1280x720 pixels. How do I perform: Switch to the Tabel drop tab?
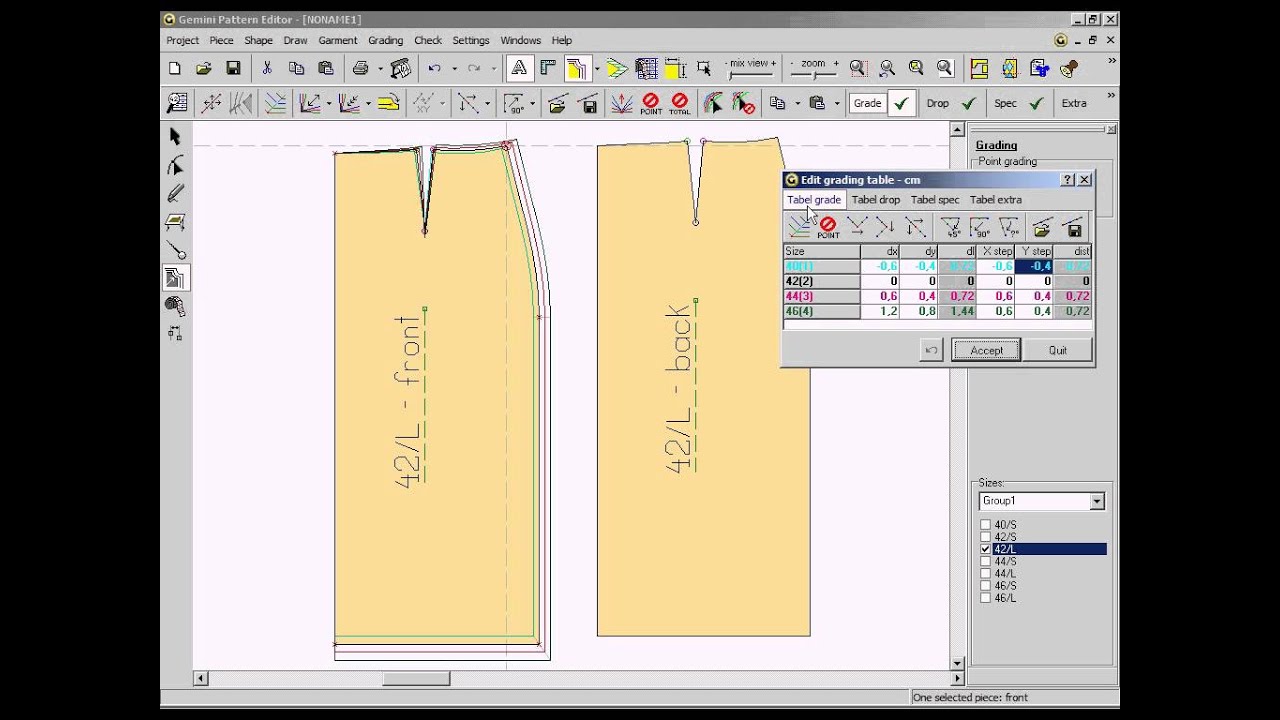pyautogui.click(x=876, y=200)
